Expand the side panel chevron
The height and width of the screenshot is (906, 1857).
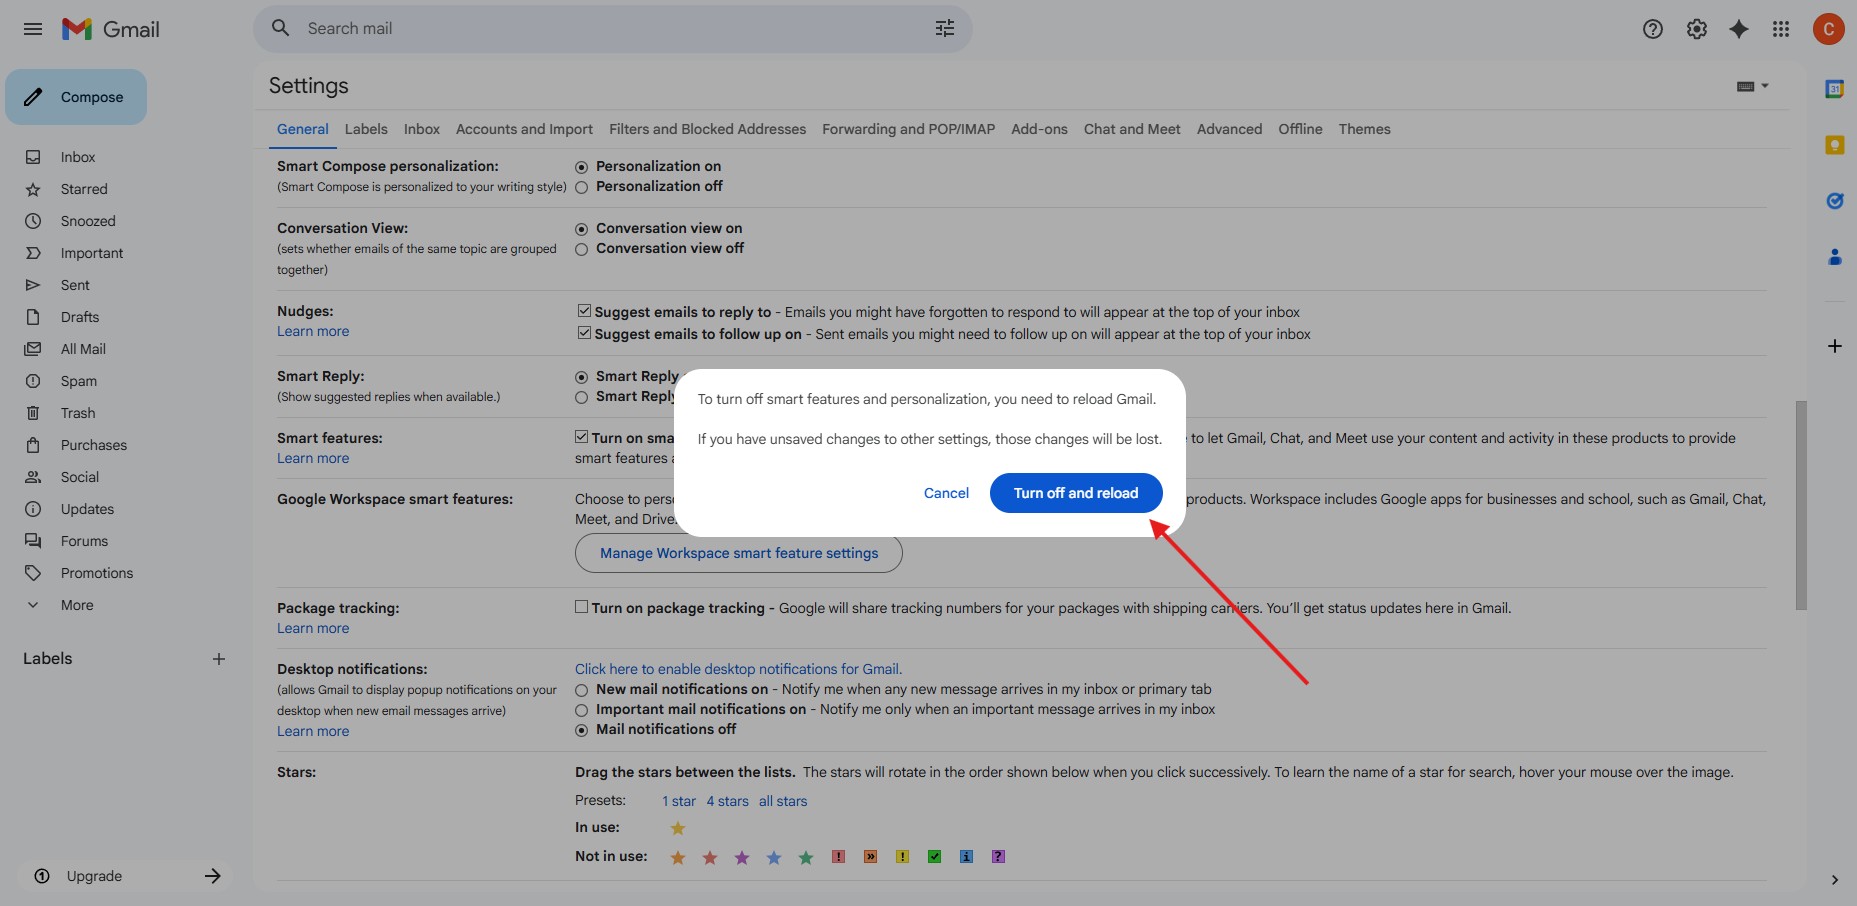click(x=1834, y=880)
